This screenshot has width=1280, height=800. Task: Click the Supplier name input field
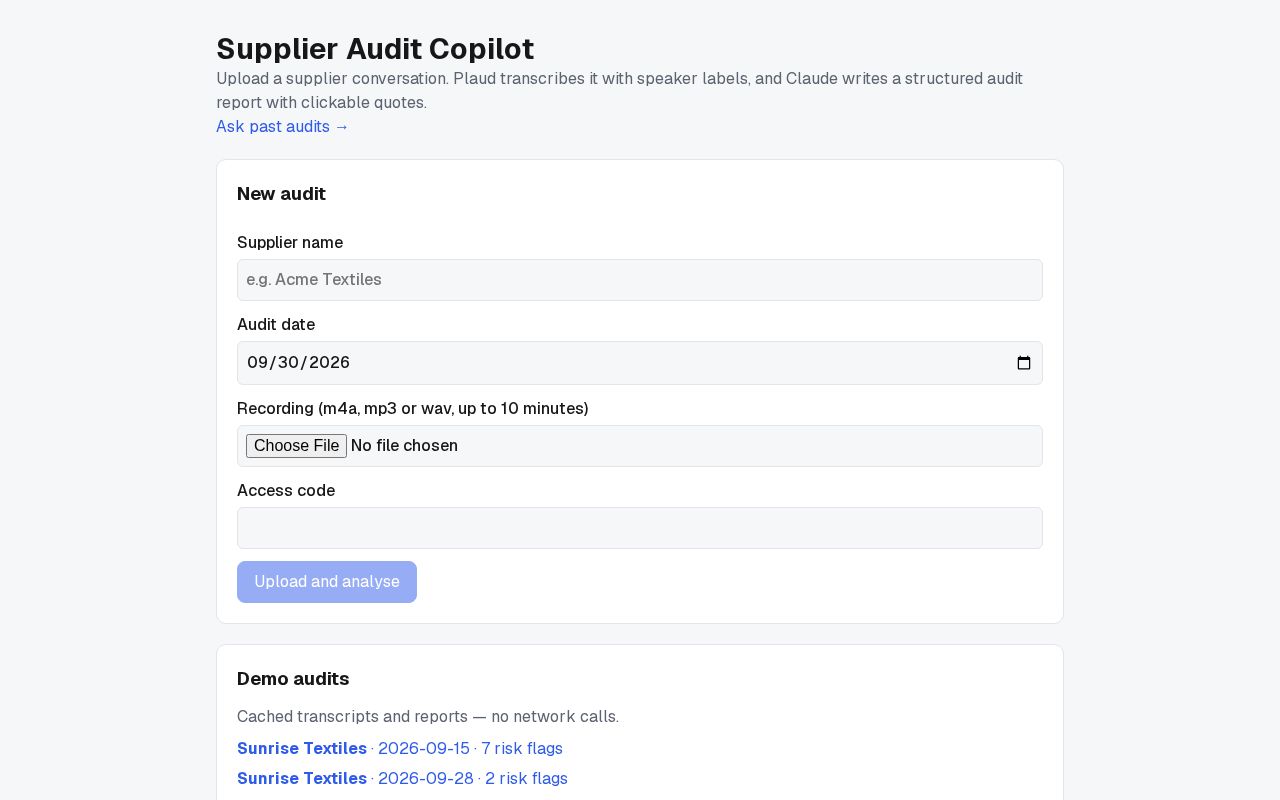640,280
